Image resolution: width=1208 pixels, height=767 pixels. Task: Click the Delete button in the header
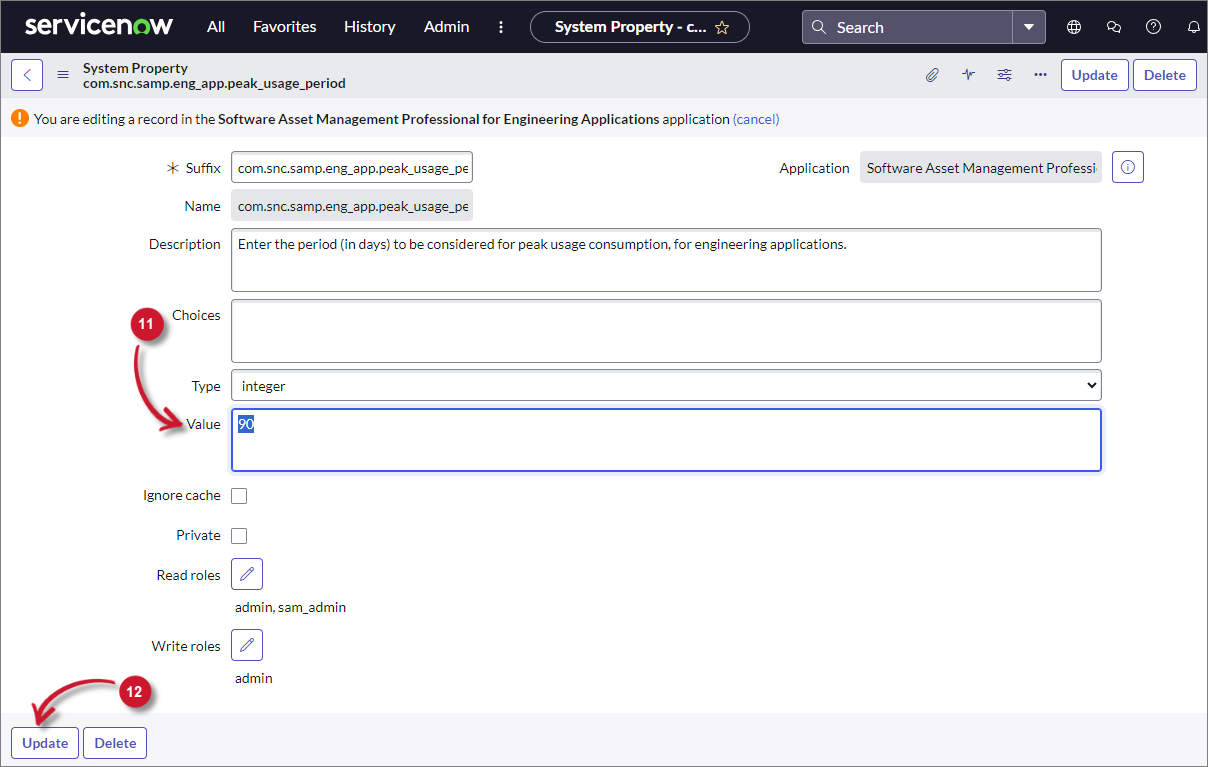pos(1165,75)
